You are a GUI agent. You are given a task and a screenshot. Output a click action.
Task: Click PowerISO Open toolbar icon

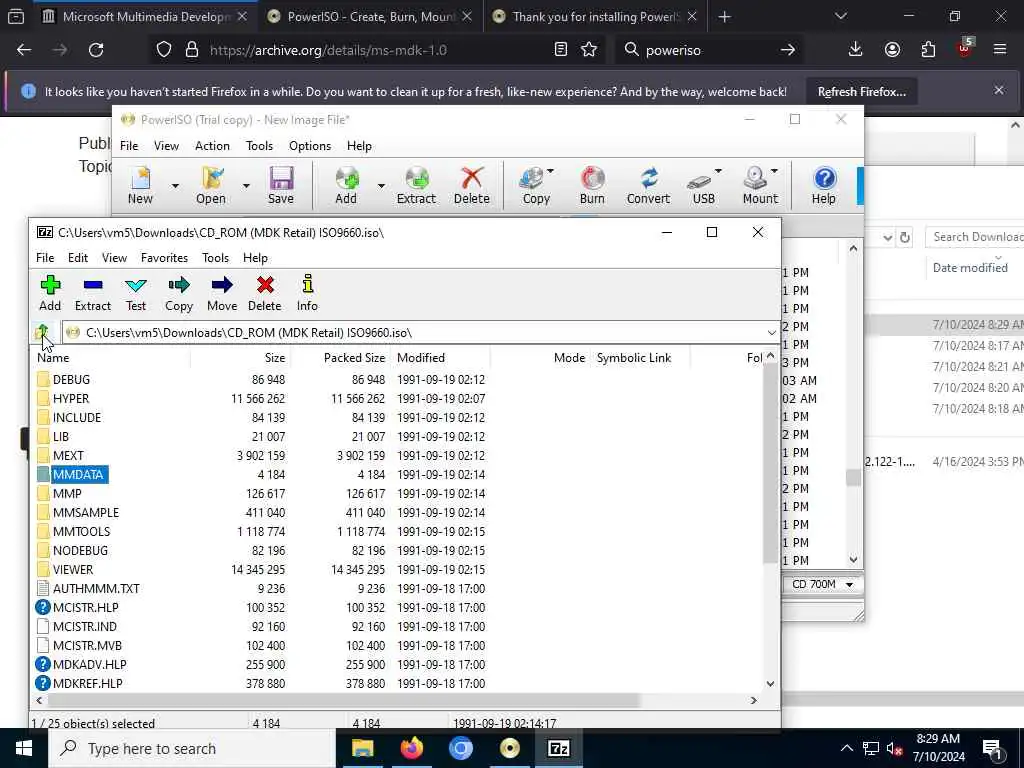[x=211, y=185]
